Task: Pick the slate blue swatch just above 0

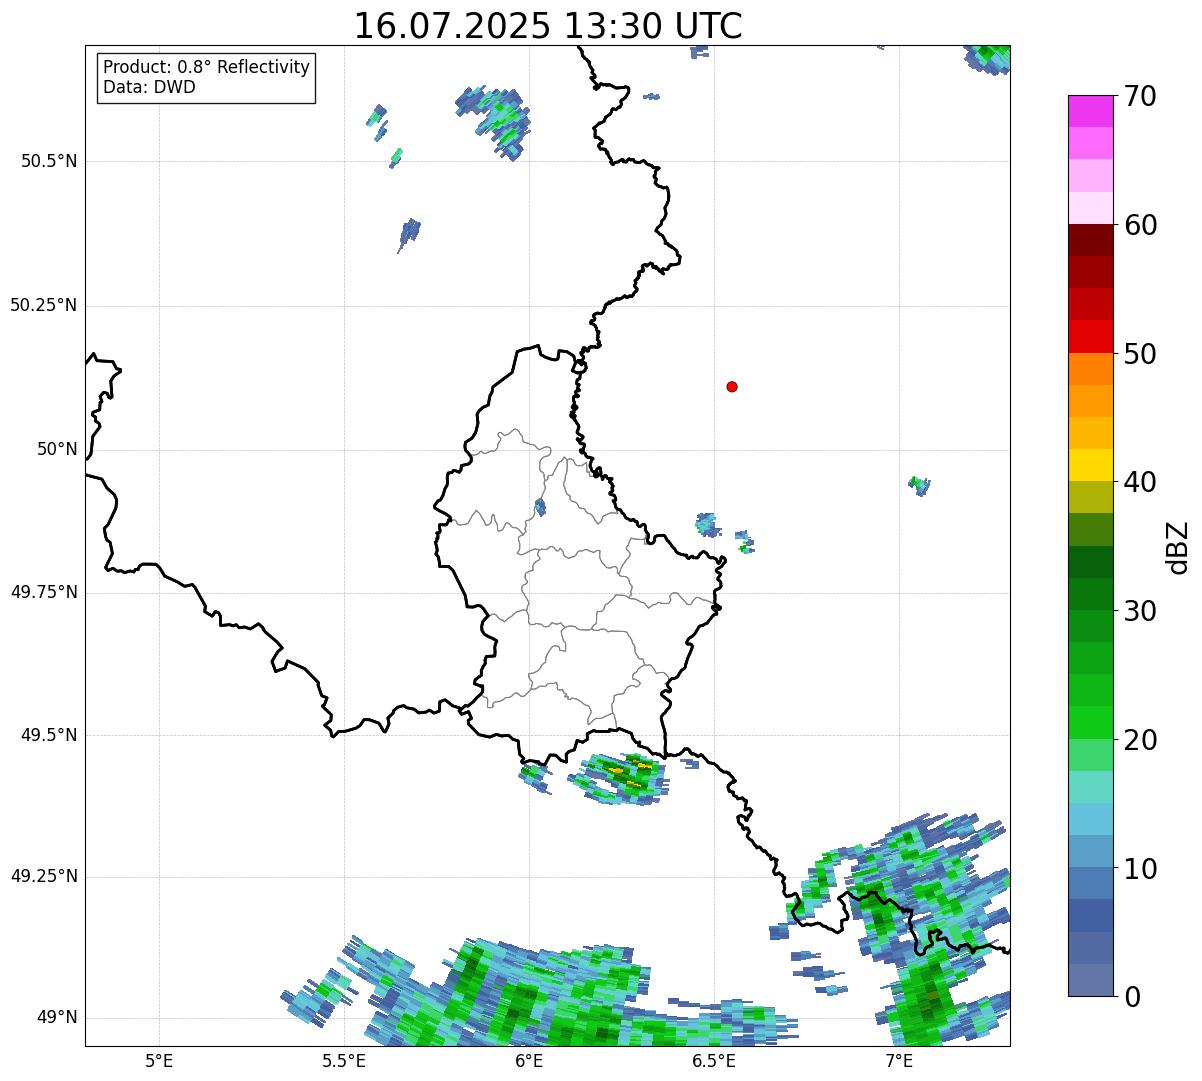Action: click(1091, 980)
